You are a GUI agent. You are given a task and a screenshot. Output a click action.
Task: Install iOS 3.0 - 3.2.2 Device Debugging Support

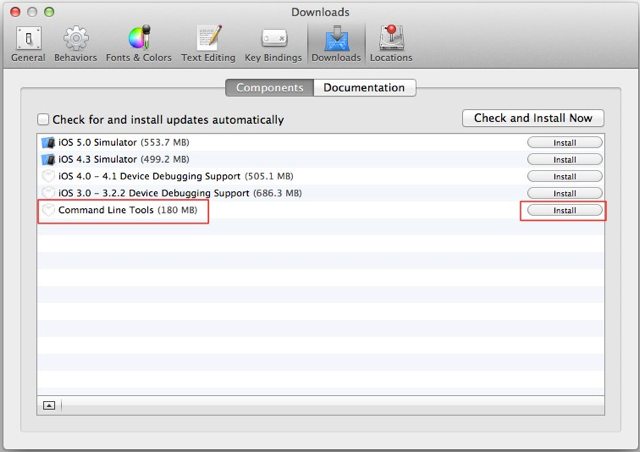(564, 194)
